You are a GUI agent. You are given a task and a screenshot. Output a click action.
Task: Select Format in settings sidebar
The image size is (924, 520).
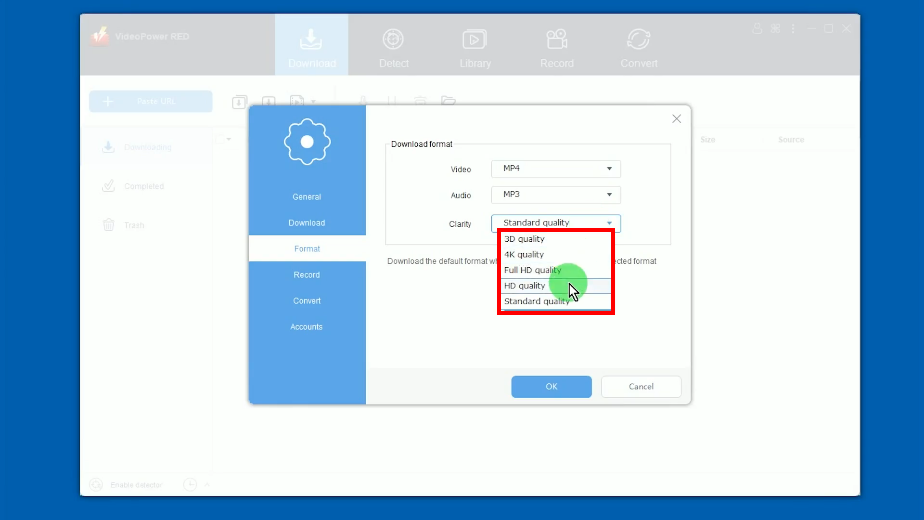[x=307, y=249]
